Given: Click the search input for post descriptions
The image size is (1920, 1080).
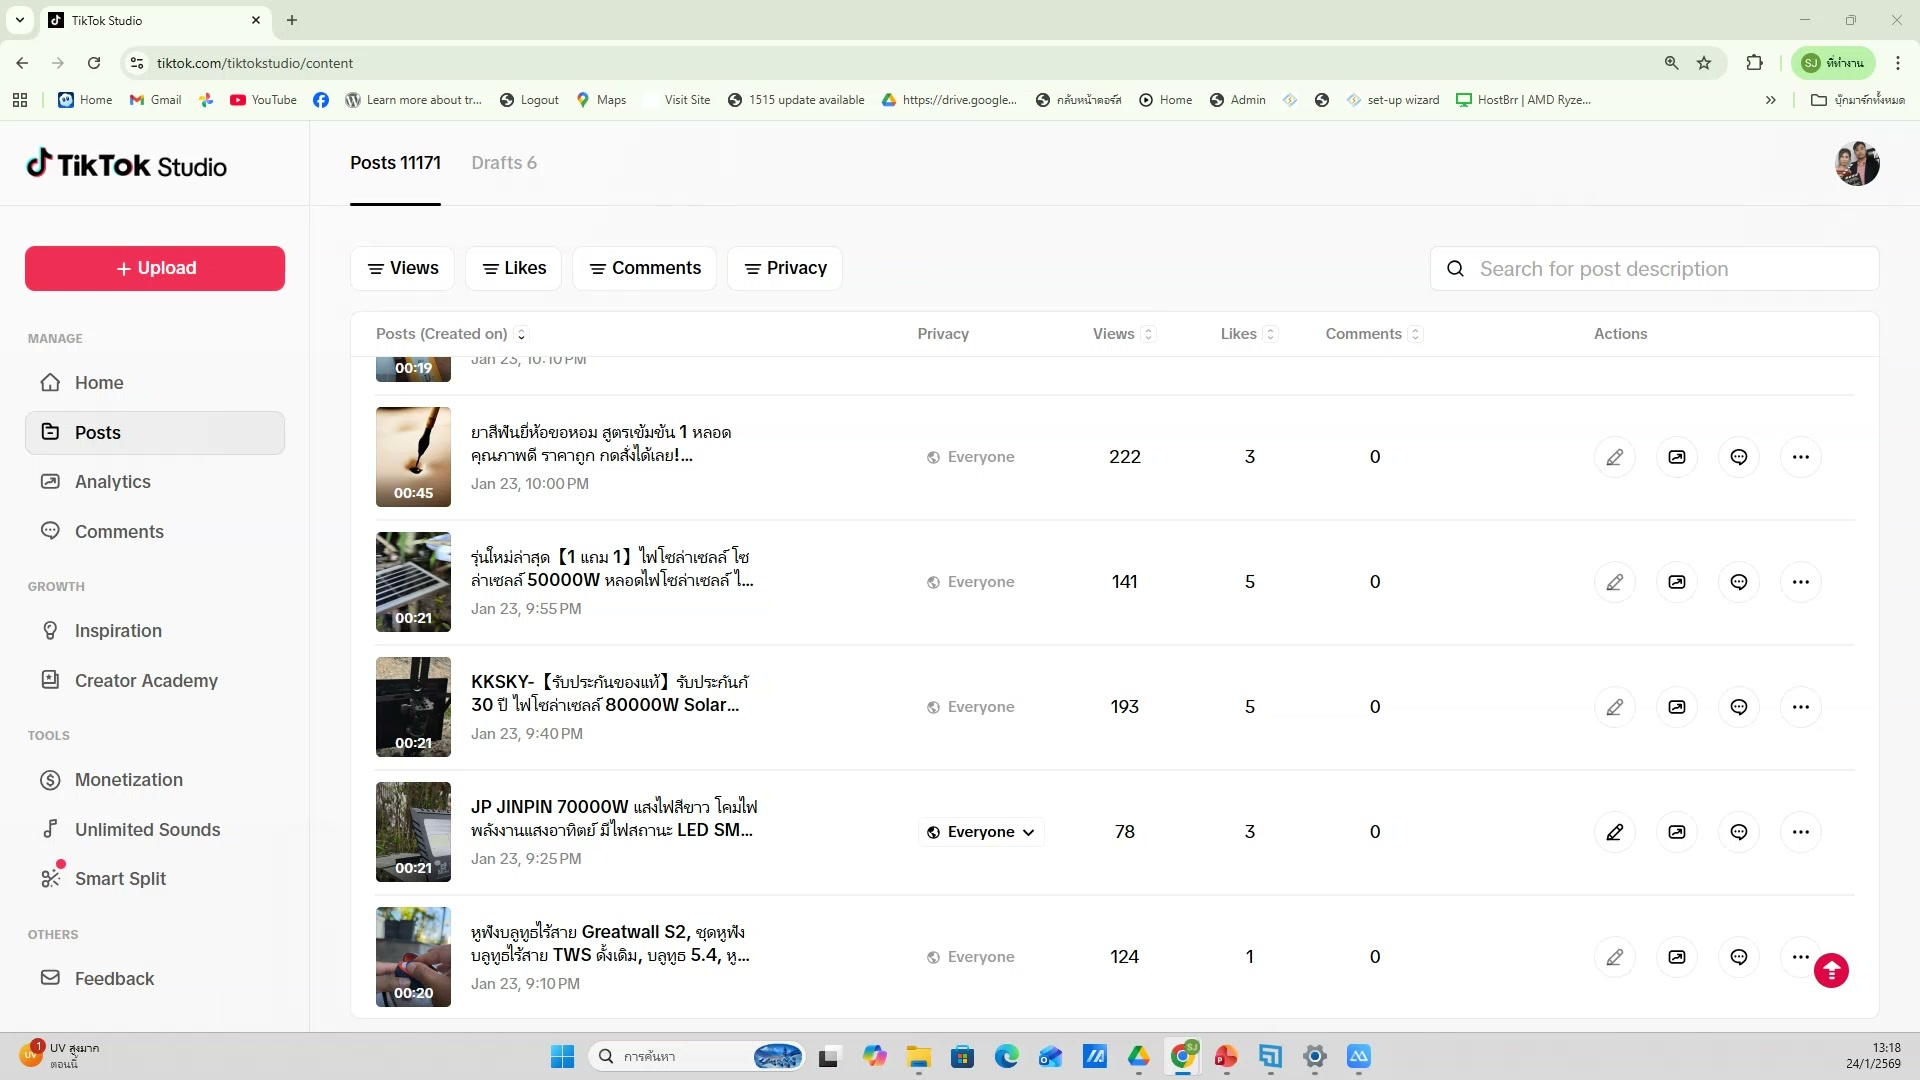Looking at the screenshot, I should coord(1653,268).
